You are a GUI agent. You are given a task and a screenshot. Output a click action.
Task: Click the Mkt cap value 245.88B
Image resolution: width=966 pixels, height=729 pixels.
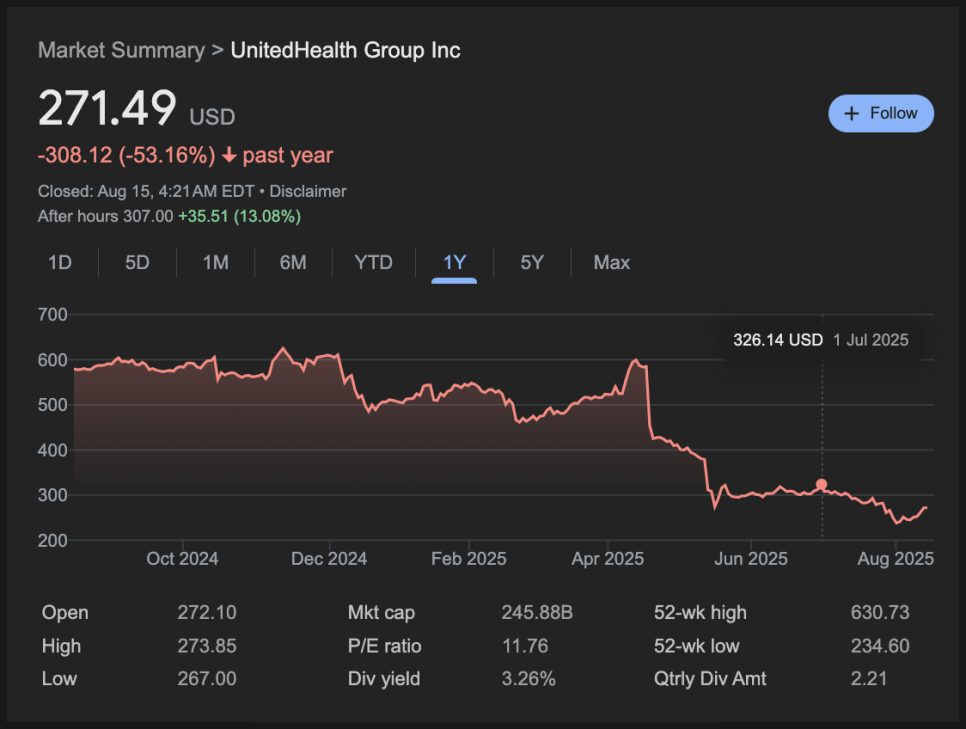pyautogui.click(x=537, y=613)
